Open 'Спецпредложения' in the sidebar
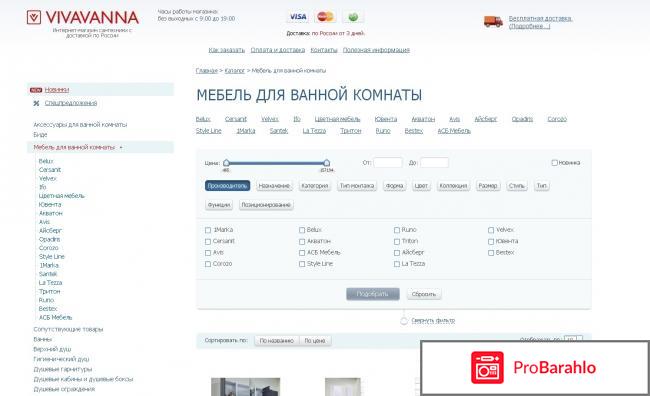 [71, 103]
